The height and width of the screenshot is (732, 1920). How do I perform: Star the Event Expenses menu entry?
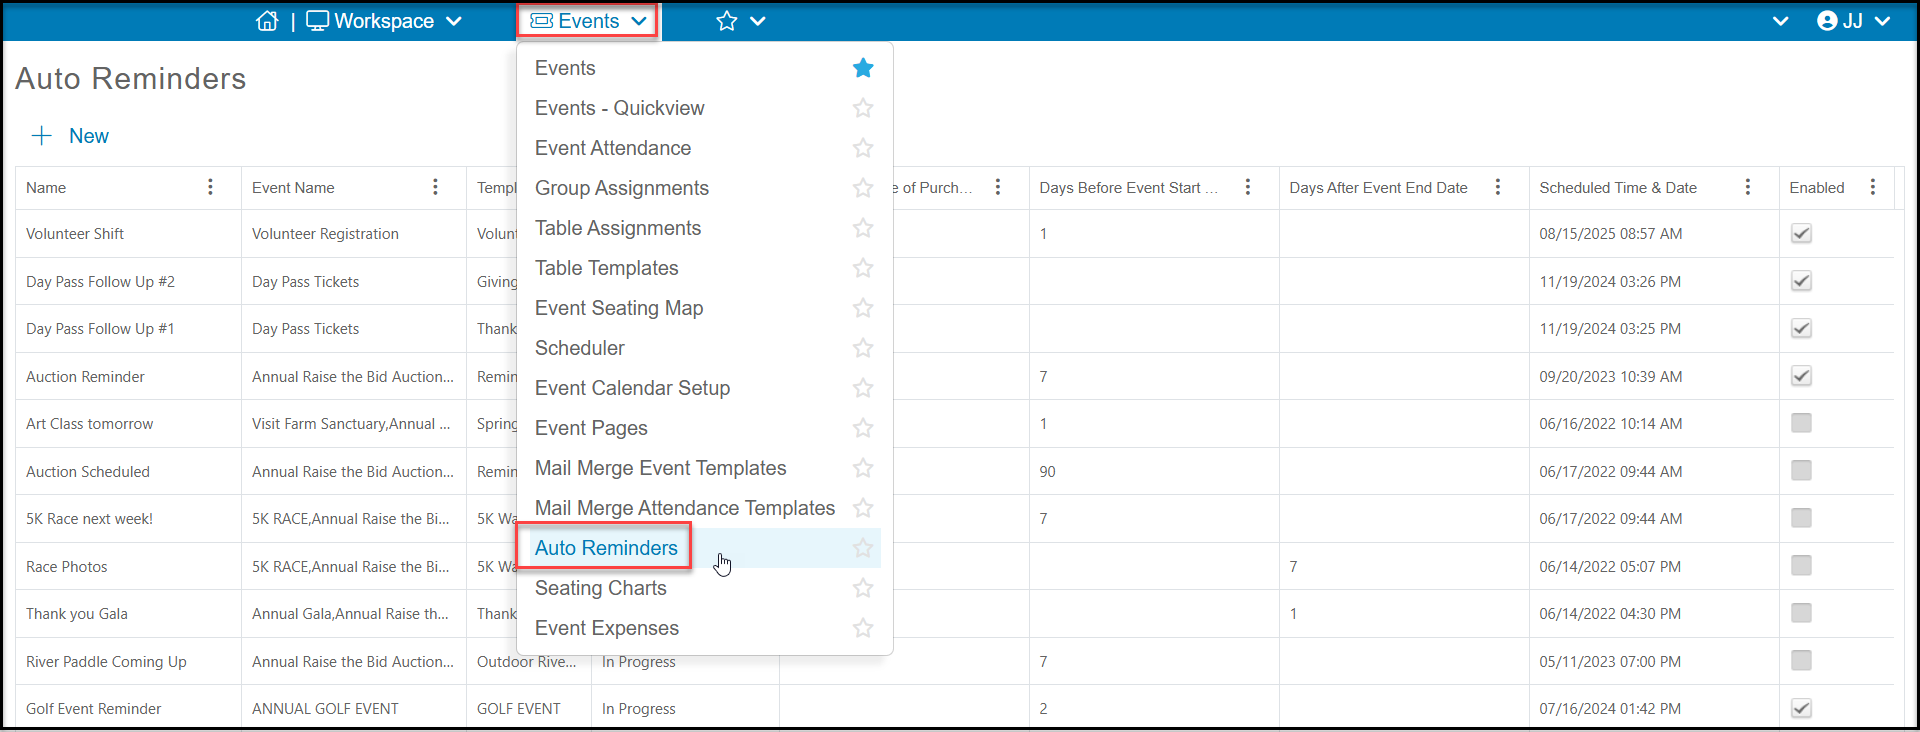point(863,628)
